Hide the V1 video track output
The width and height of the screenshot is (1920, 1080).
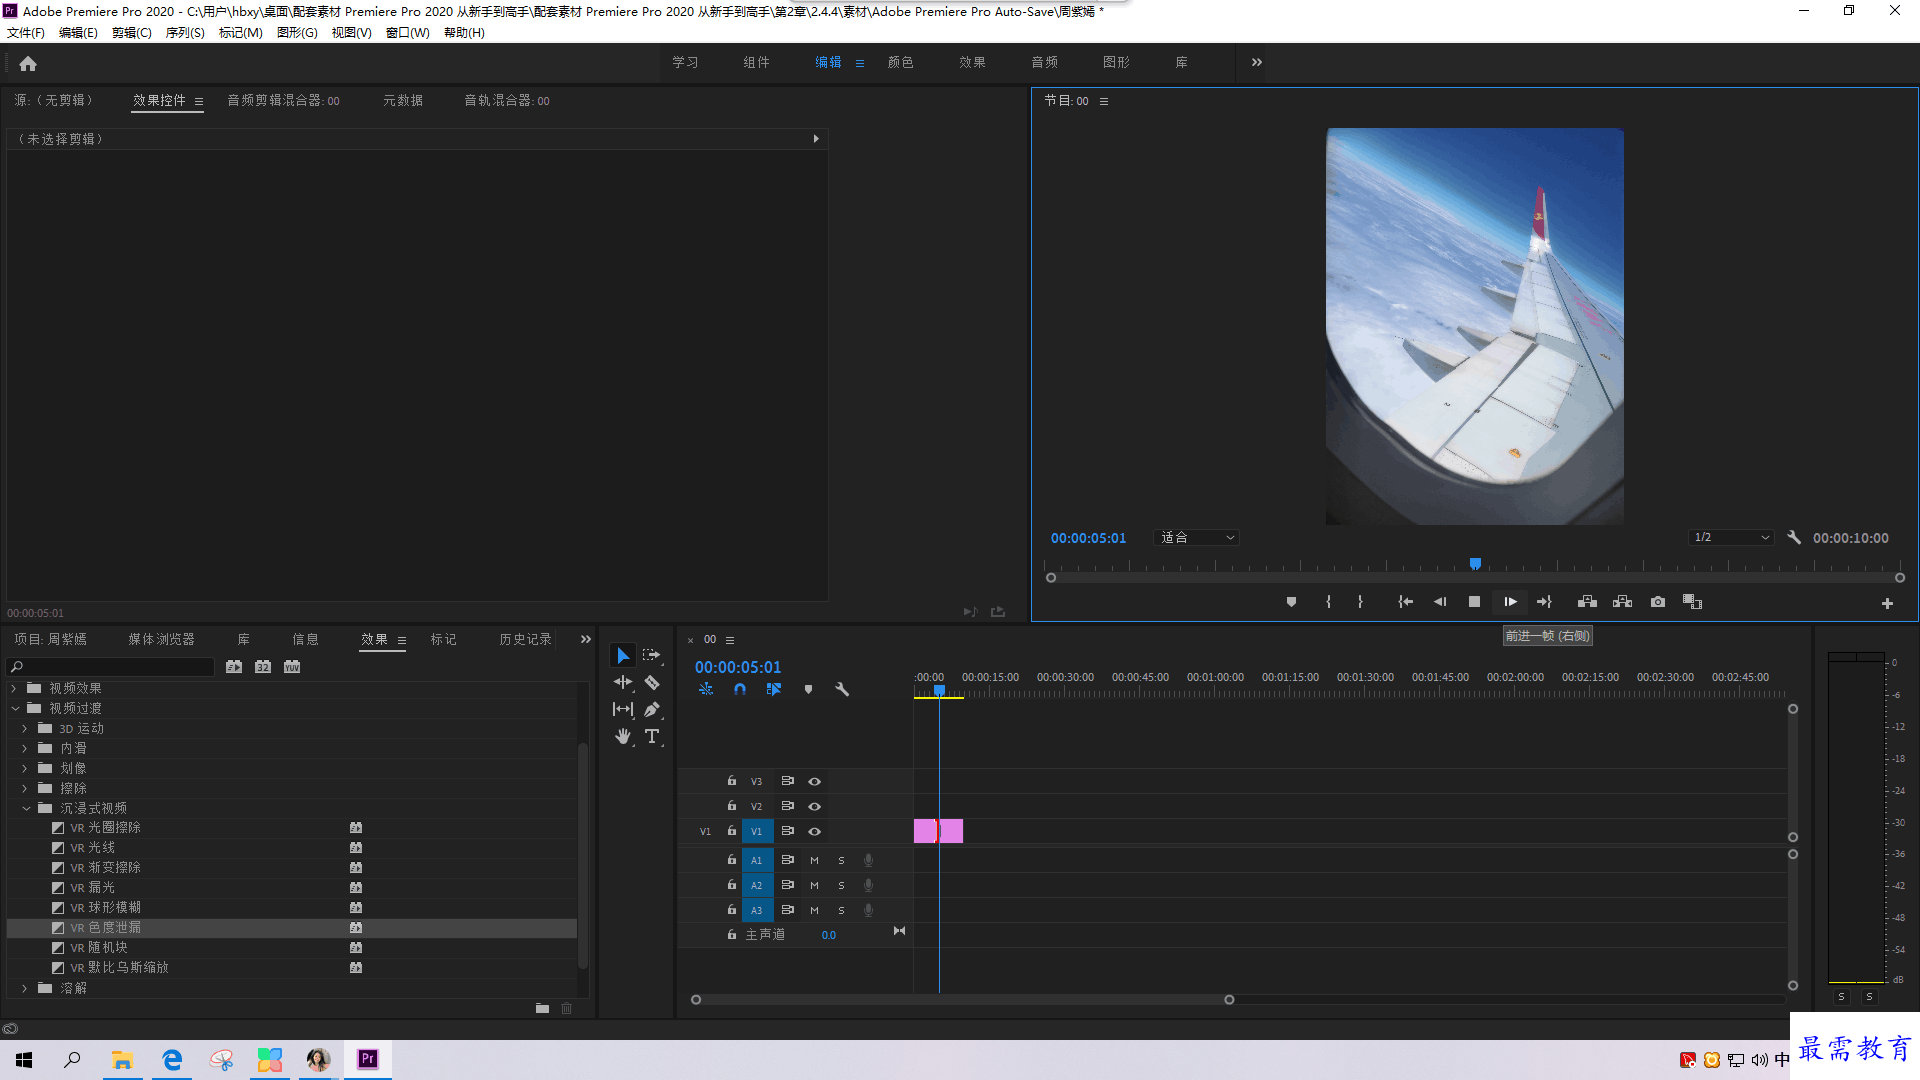[815, 831]
